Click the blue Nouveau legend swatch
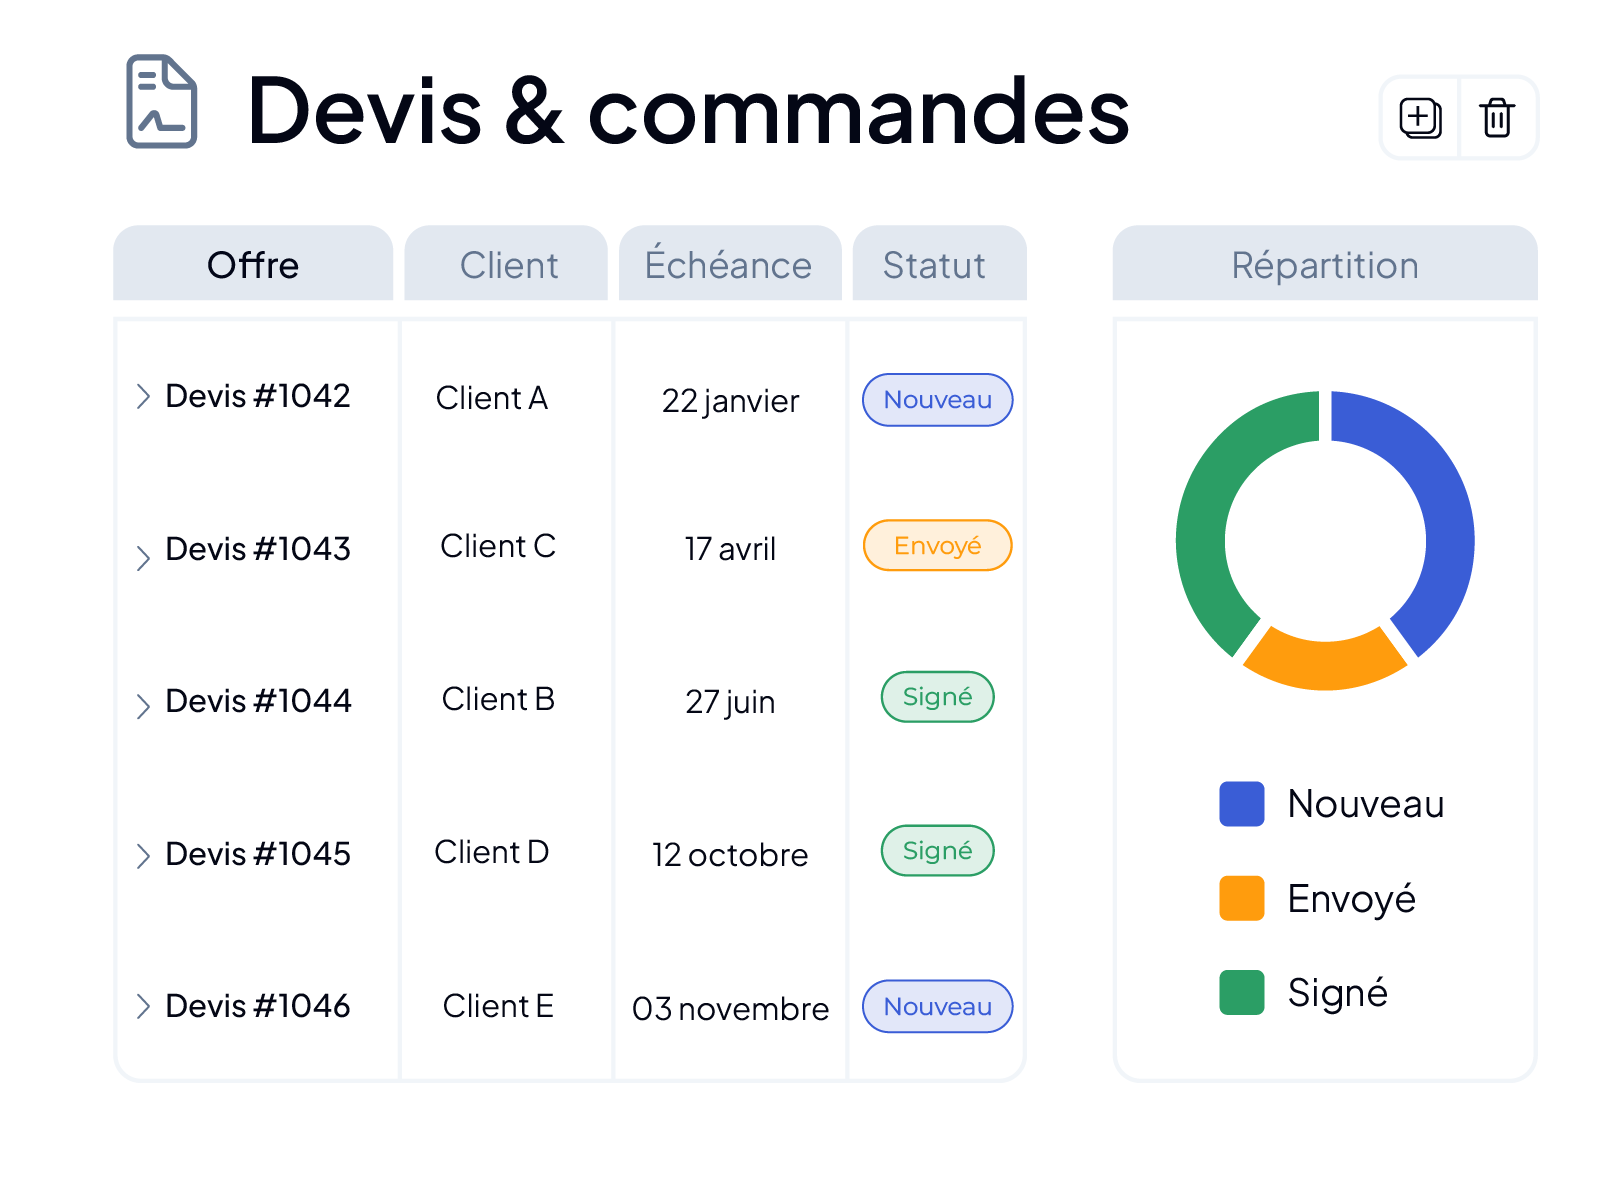The width and height of the screenshot is (1605, 1184). (1242, 804)
